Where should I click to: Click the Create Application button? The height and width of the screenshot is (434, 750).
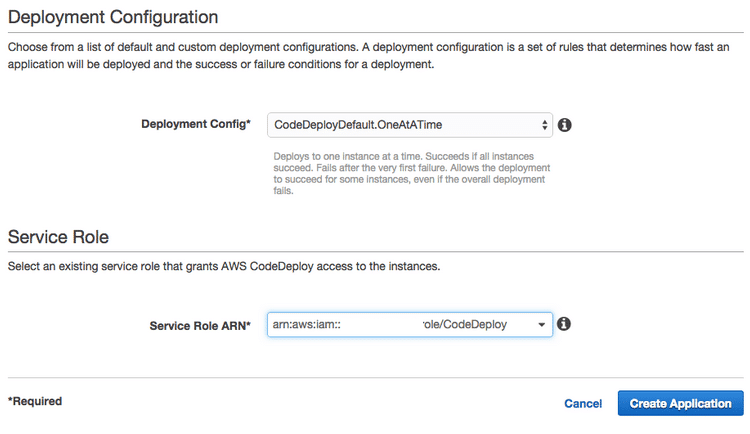click(680, 403)
